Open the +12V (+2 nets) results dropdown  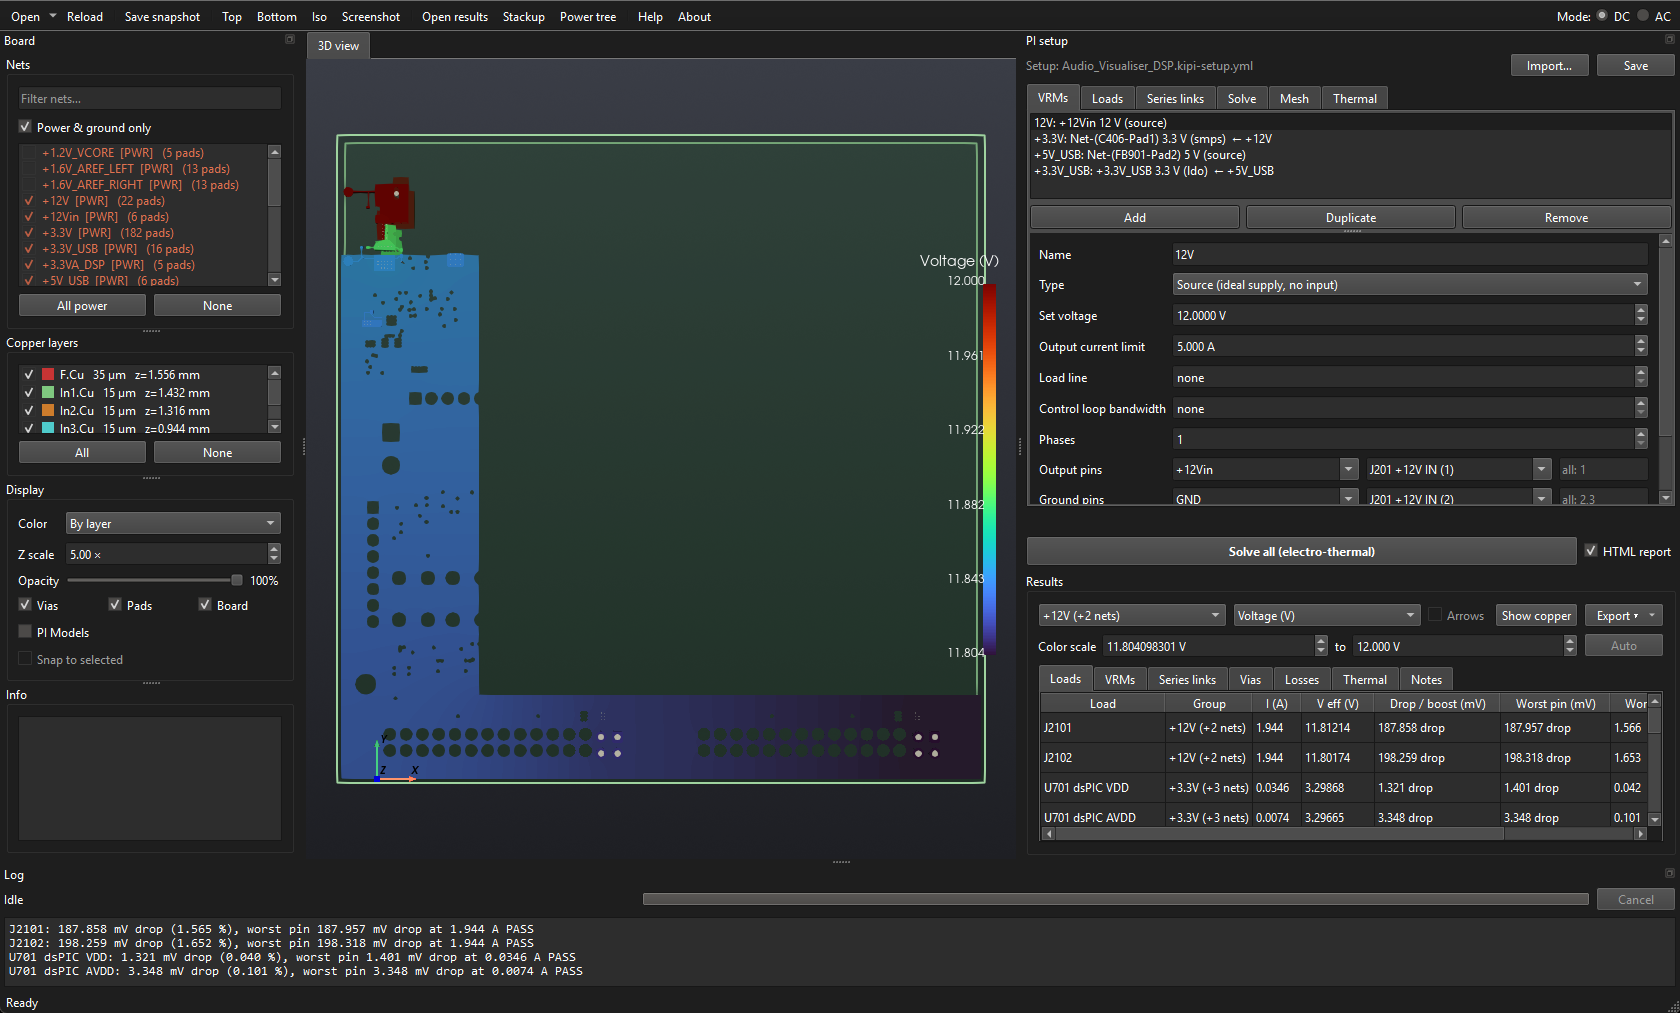(1132, 616)
